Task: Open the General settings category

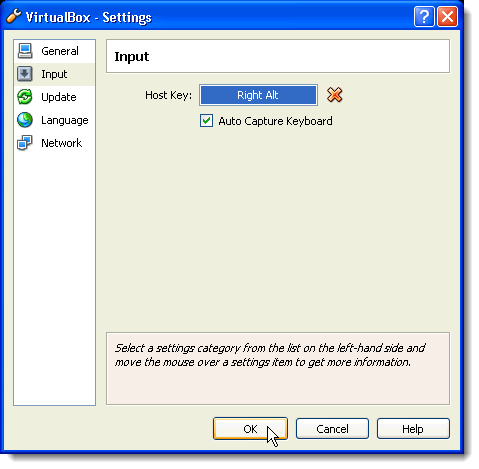Action: click(55, 51)
